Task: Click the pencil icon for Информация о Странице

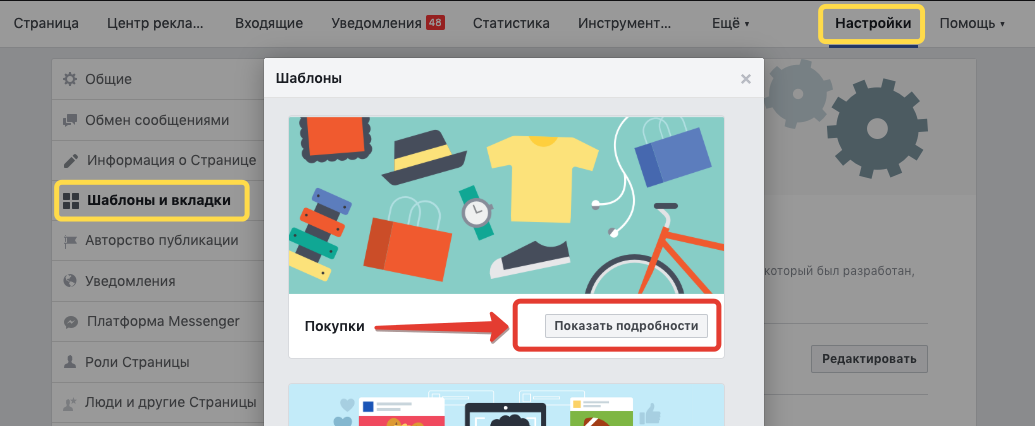Action: pyautogui.click(x=70, y=160)
